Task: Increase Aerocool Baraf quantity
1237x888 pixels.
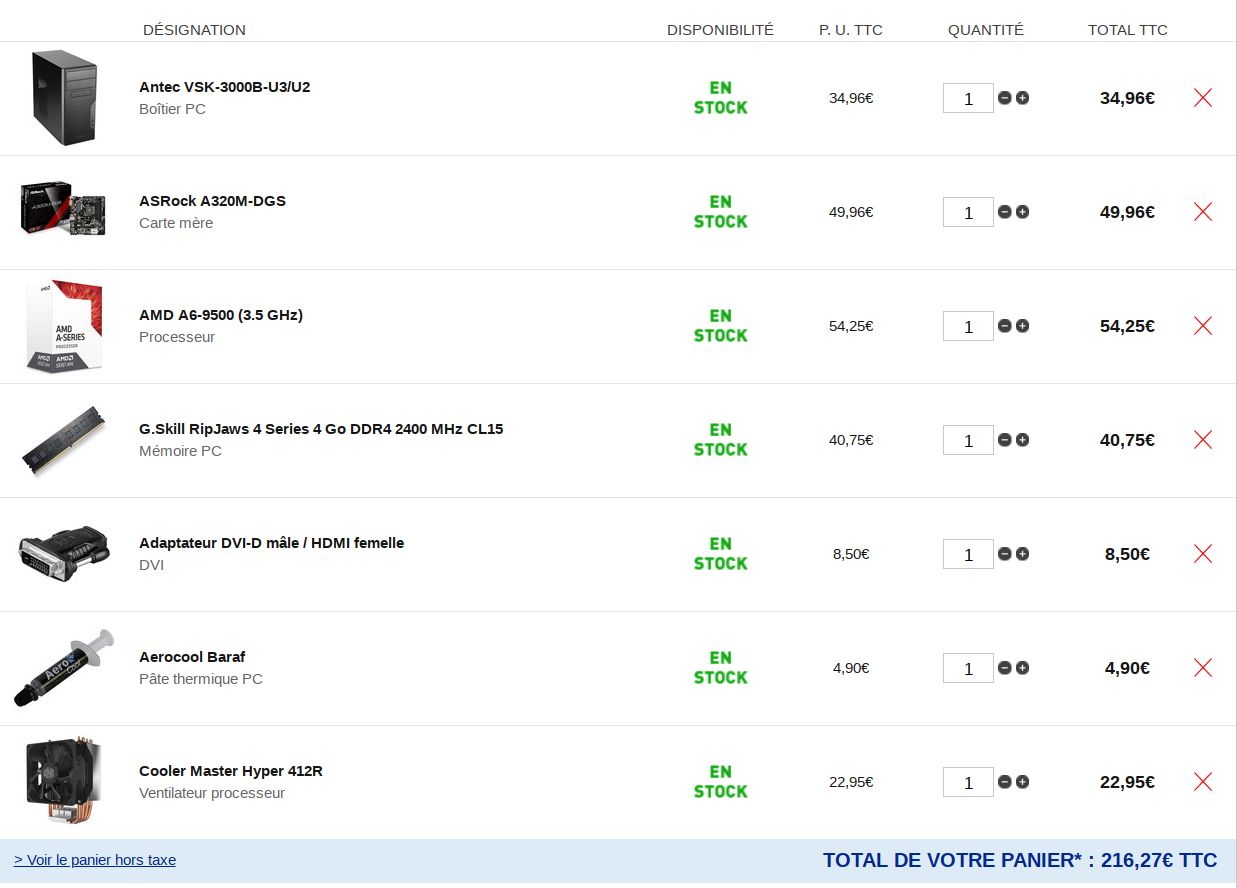Action: (x=1022, y=668)
